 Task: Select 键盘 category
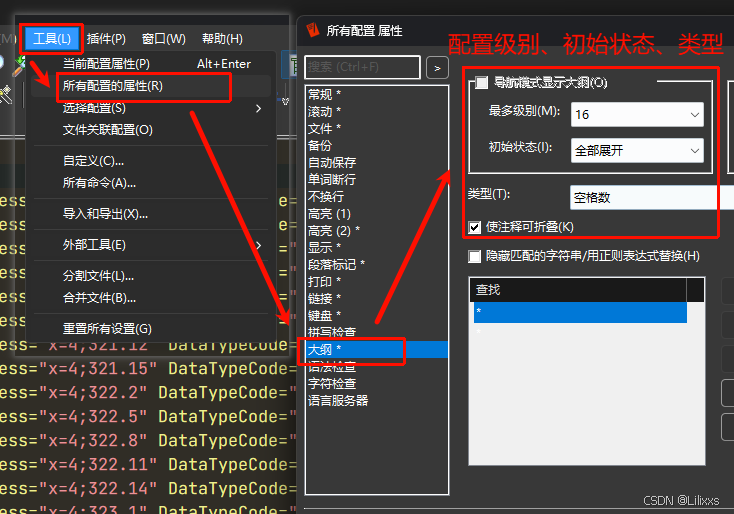(x=376, y=316)
